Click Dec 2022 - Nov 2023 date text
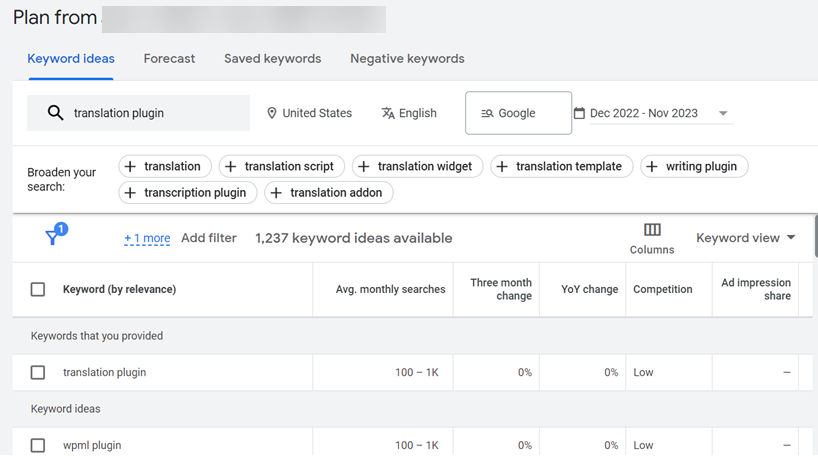Viewport: 818px width, 456px height. click(x=644, y=113)
